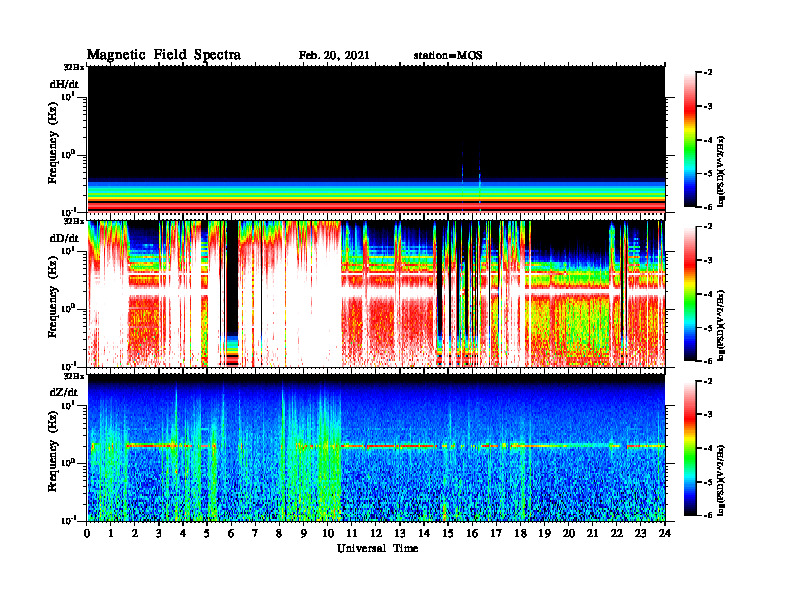Click the log PSD units label beside dD/dt colorbar
Image resolution: width=792 pixels, height=612 pixels.
coord(722,326)
